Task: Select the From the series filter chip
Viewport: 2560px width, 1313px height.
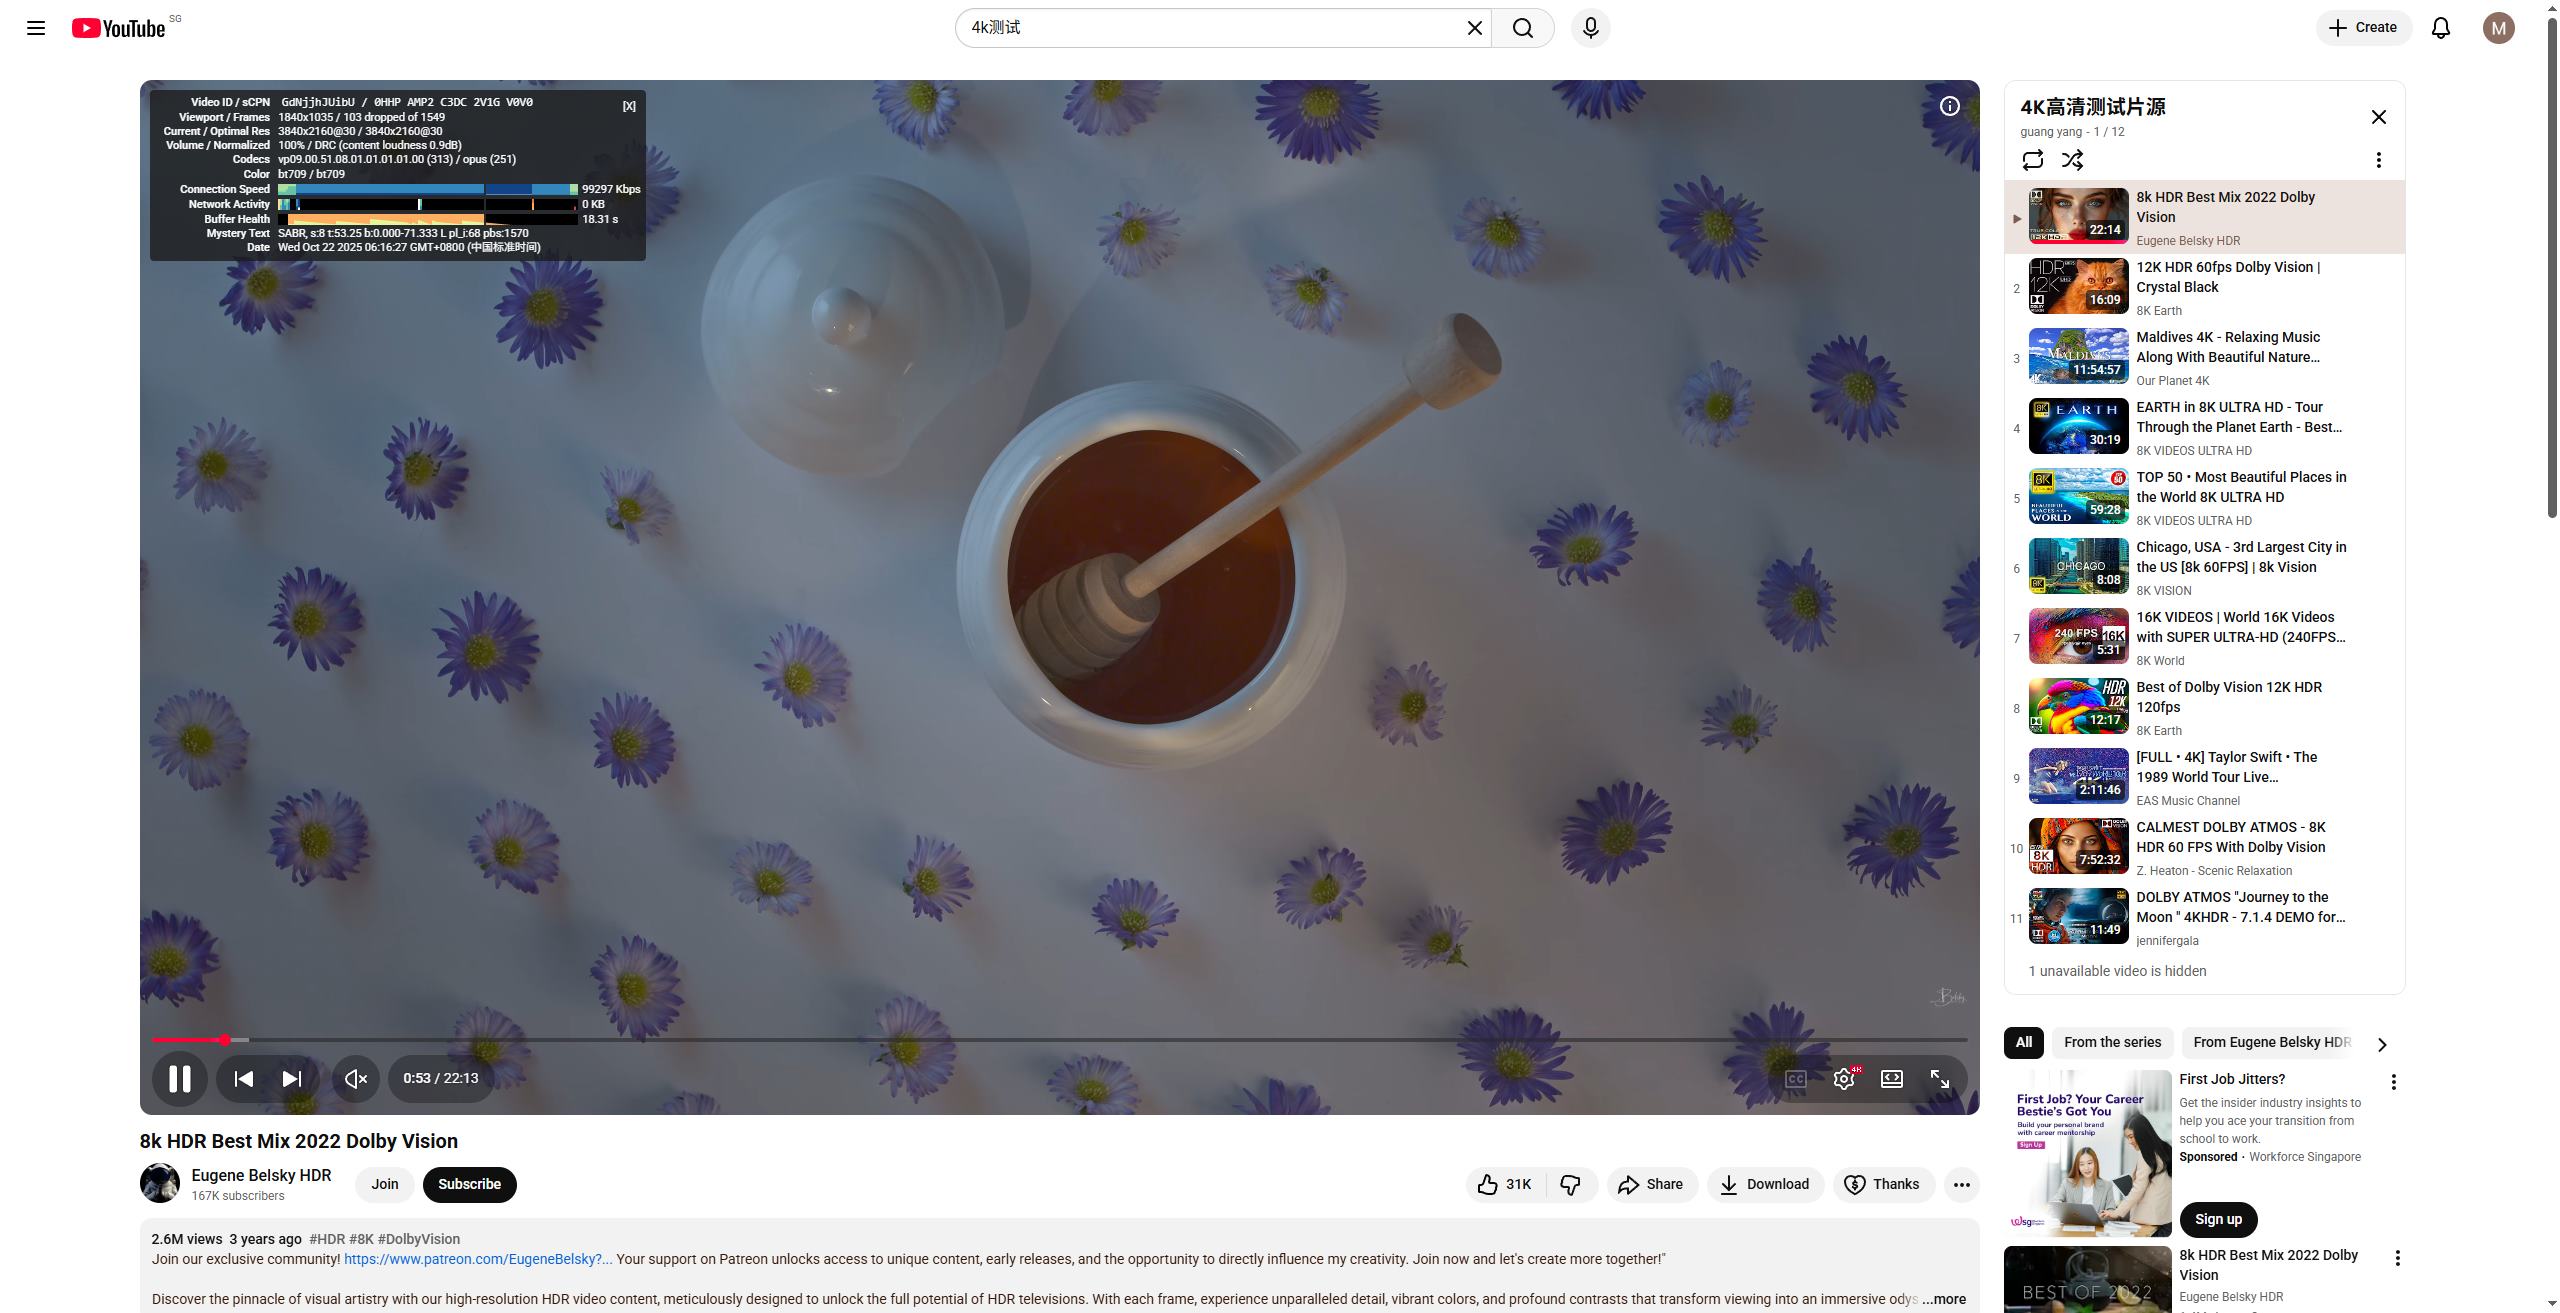Action: (x=2112, y=1042)
